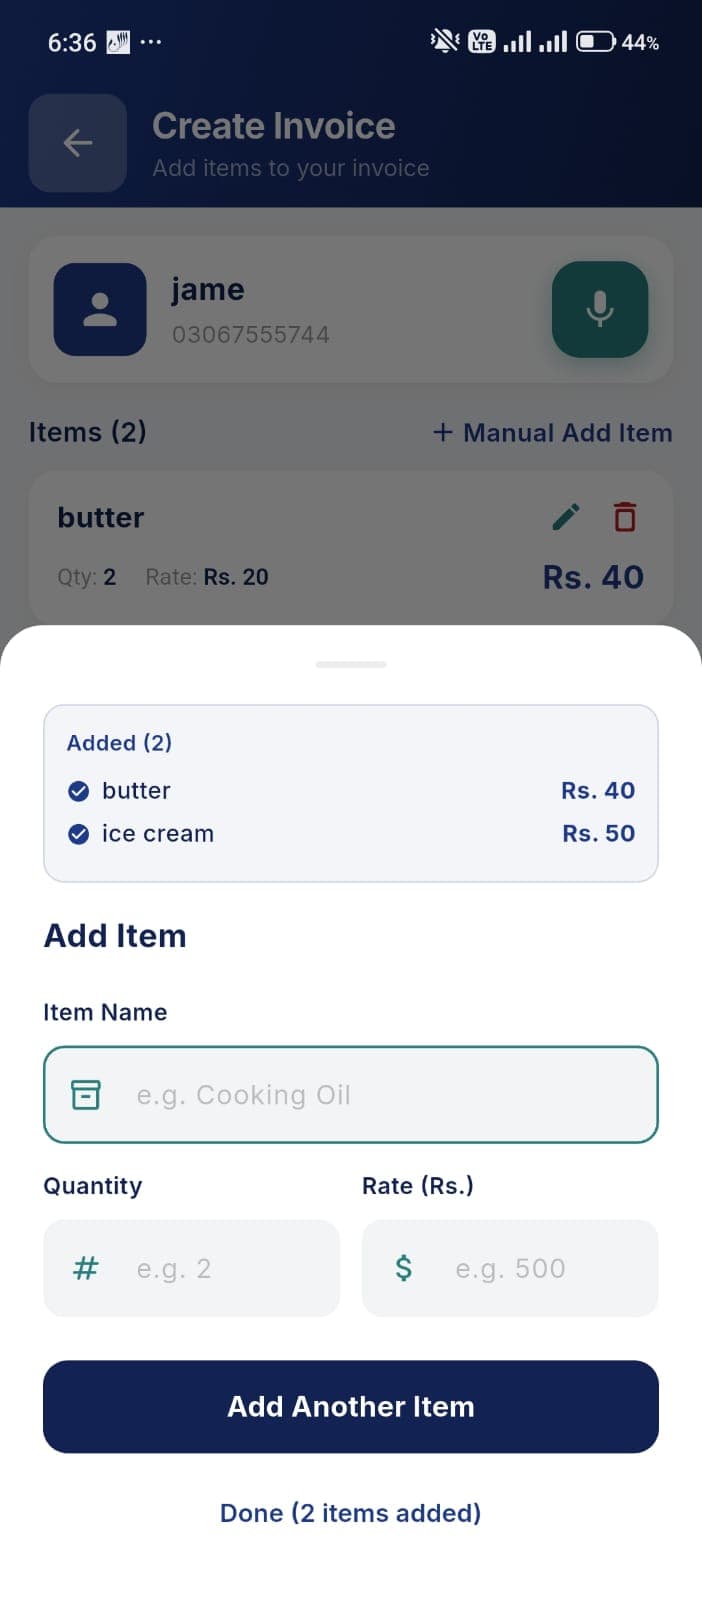The image size is (702, 1600).
Task: Tap the three-dots indicator in status bar
Action: tap(152, 41)
